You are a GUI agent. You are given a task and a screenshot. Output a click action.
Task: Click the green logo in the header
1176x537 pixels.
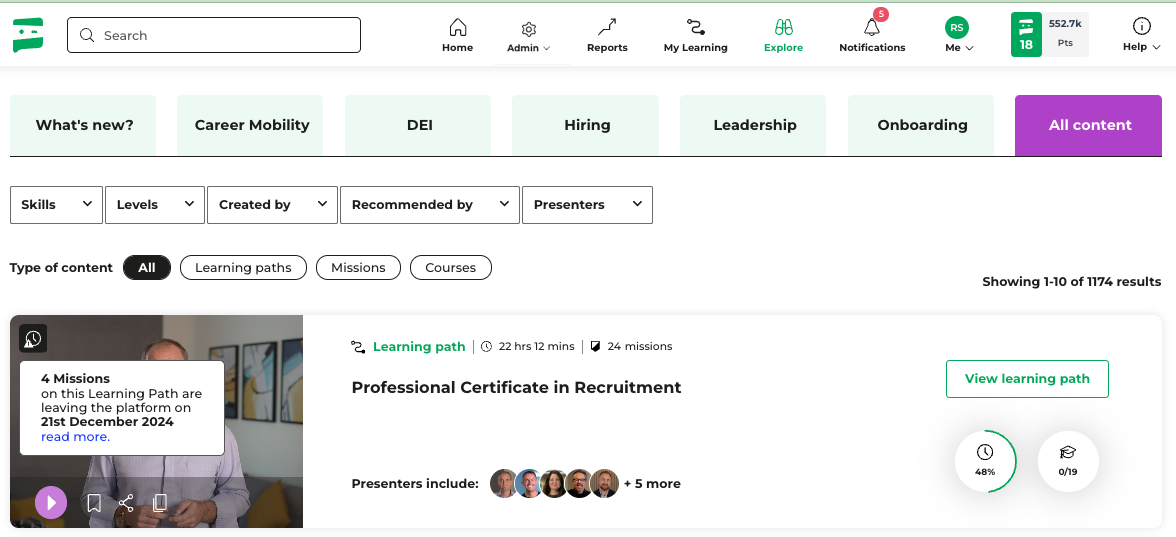[28, 35]
